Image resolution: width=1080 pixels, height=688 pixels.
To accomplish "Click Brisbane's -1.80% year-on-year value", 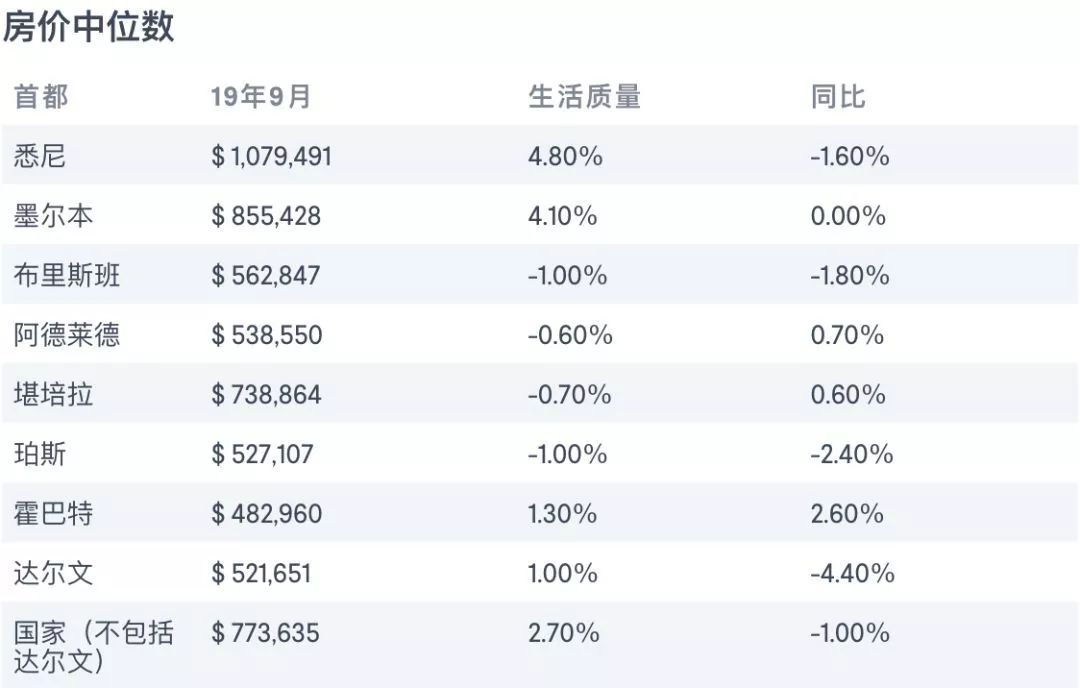I will point(850,275).
